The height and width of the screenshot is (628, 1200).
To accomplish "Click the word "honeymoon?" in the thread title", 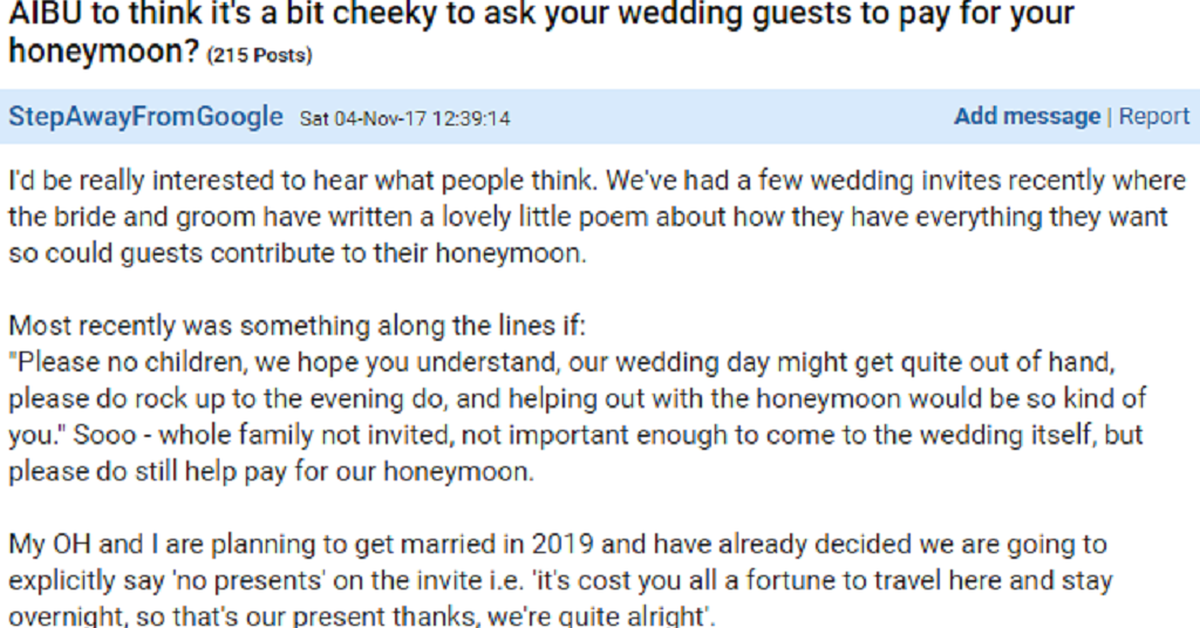I will point(100,52).
